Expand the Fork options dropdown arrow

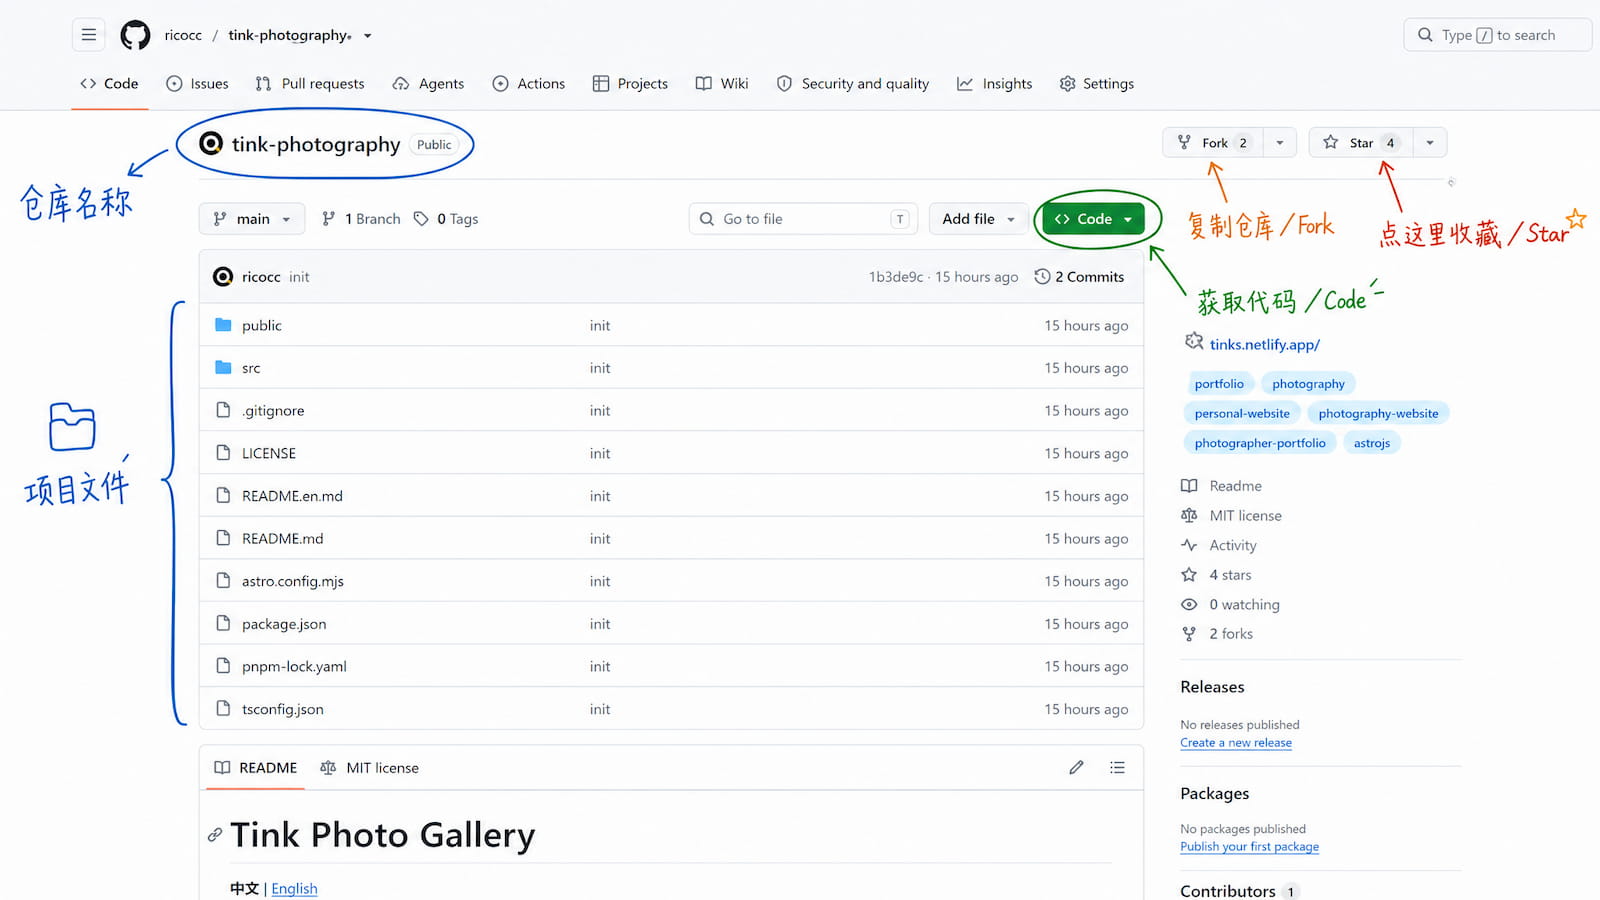(x=1280, y=143)
